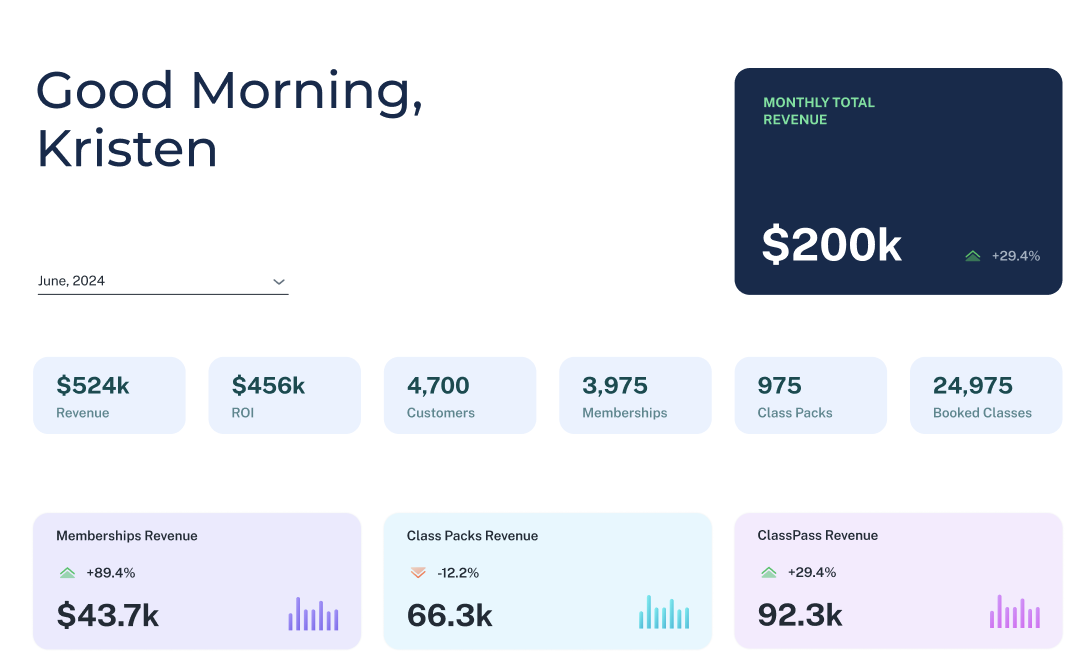Click the 24,975 Booked Classes tile

coord(986,396)
